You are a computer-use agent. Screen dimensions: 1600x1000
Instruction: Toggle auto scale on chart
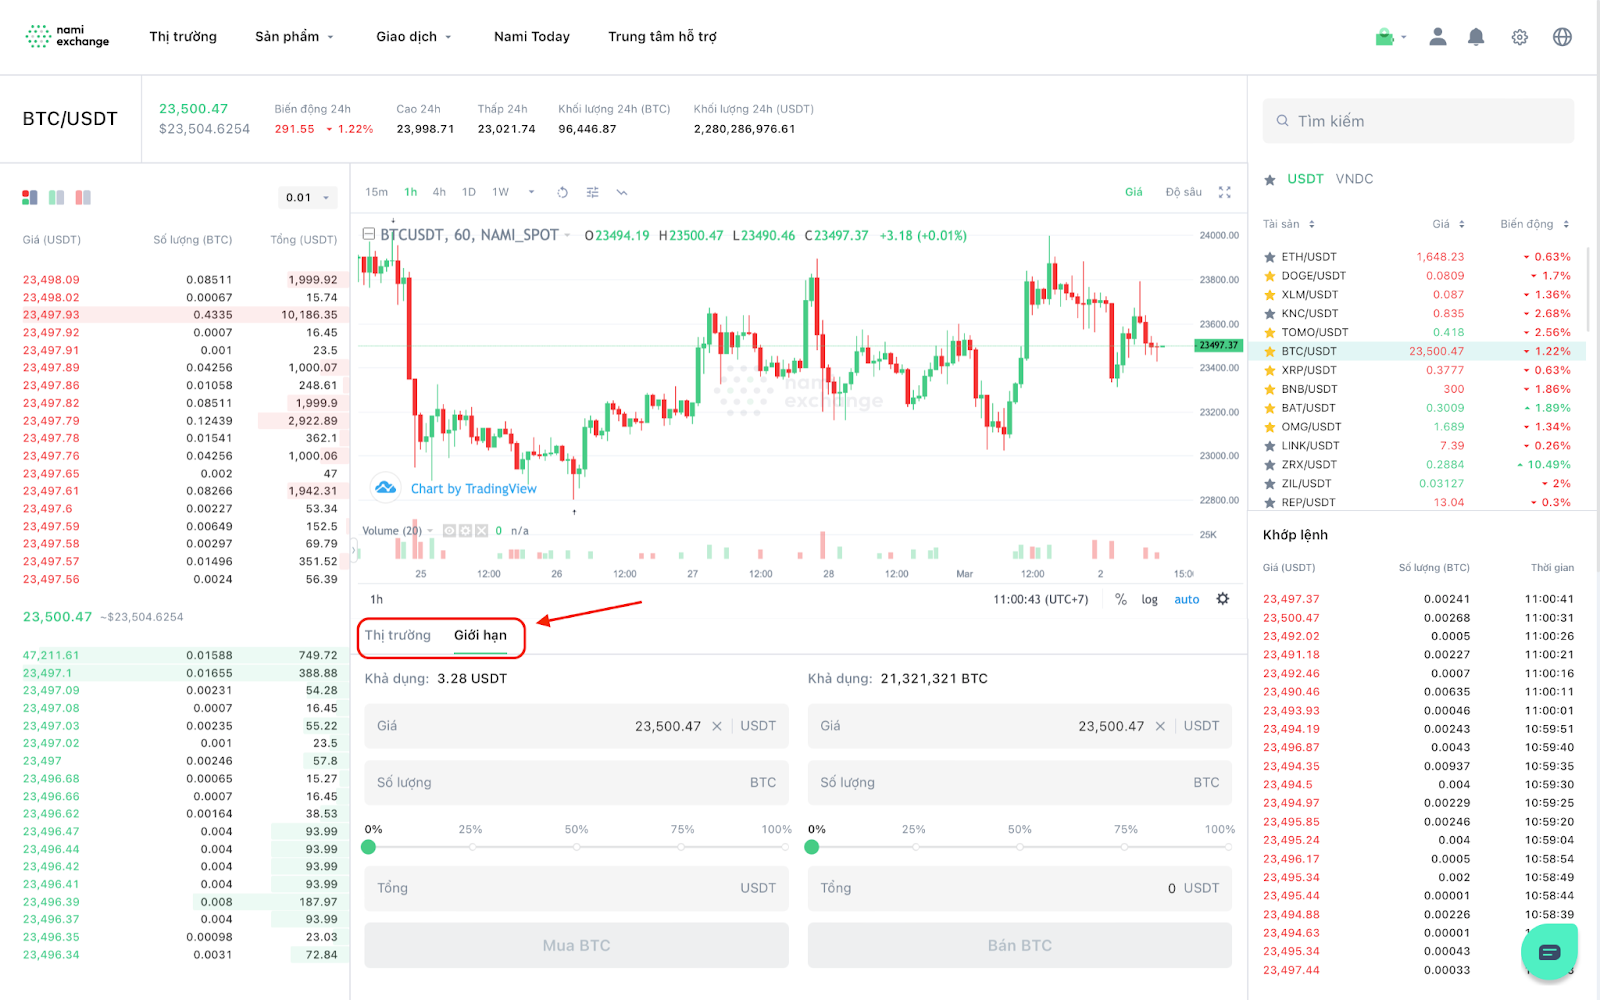(1187, 599)
